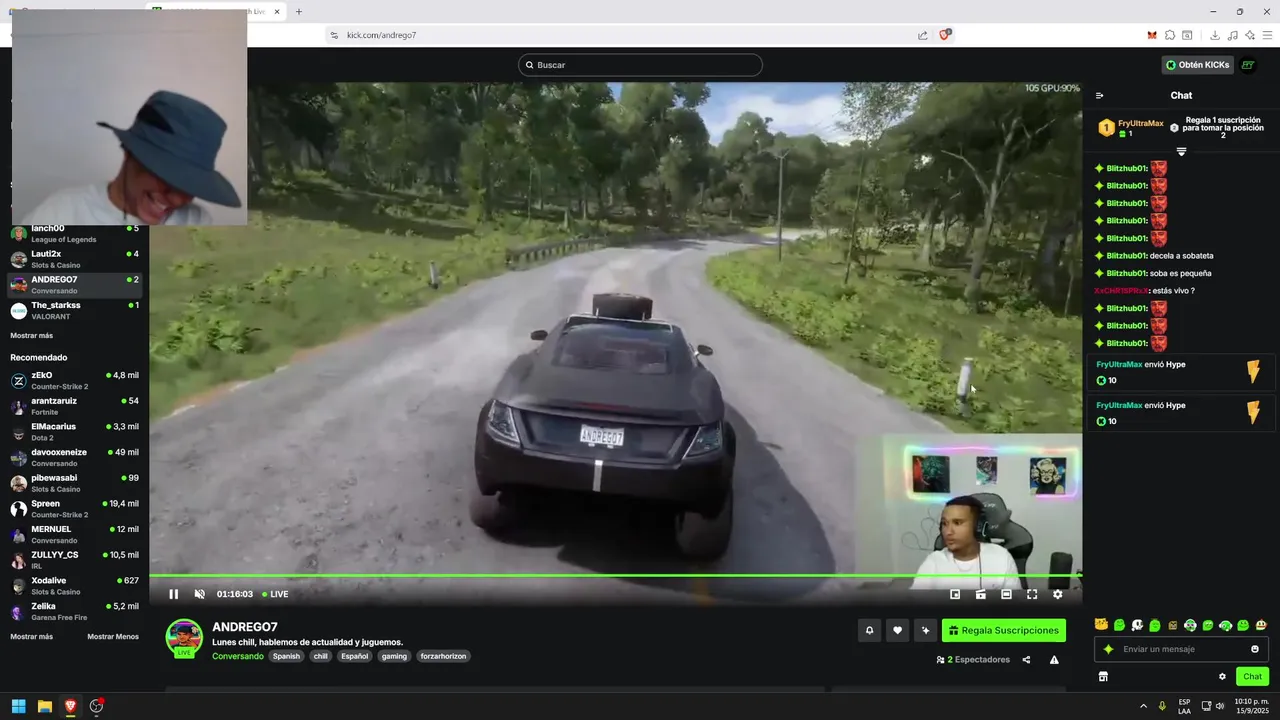Toggle the notification bell for ANDREGO7
This screenshot has height=720, width=1280.
870,630
